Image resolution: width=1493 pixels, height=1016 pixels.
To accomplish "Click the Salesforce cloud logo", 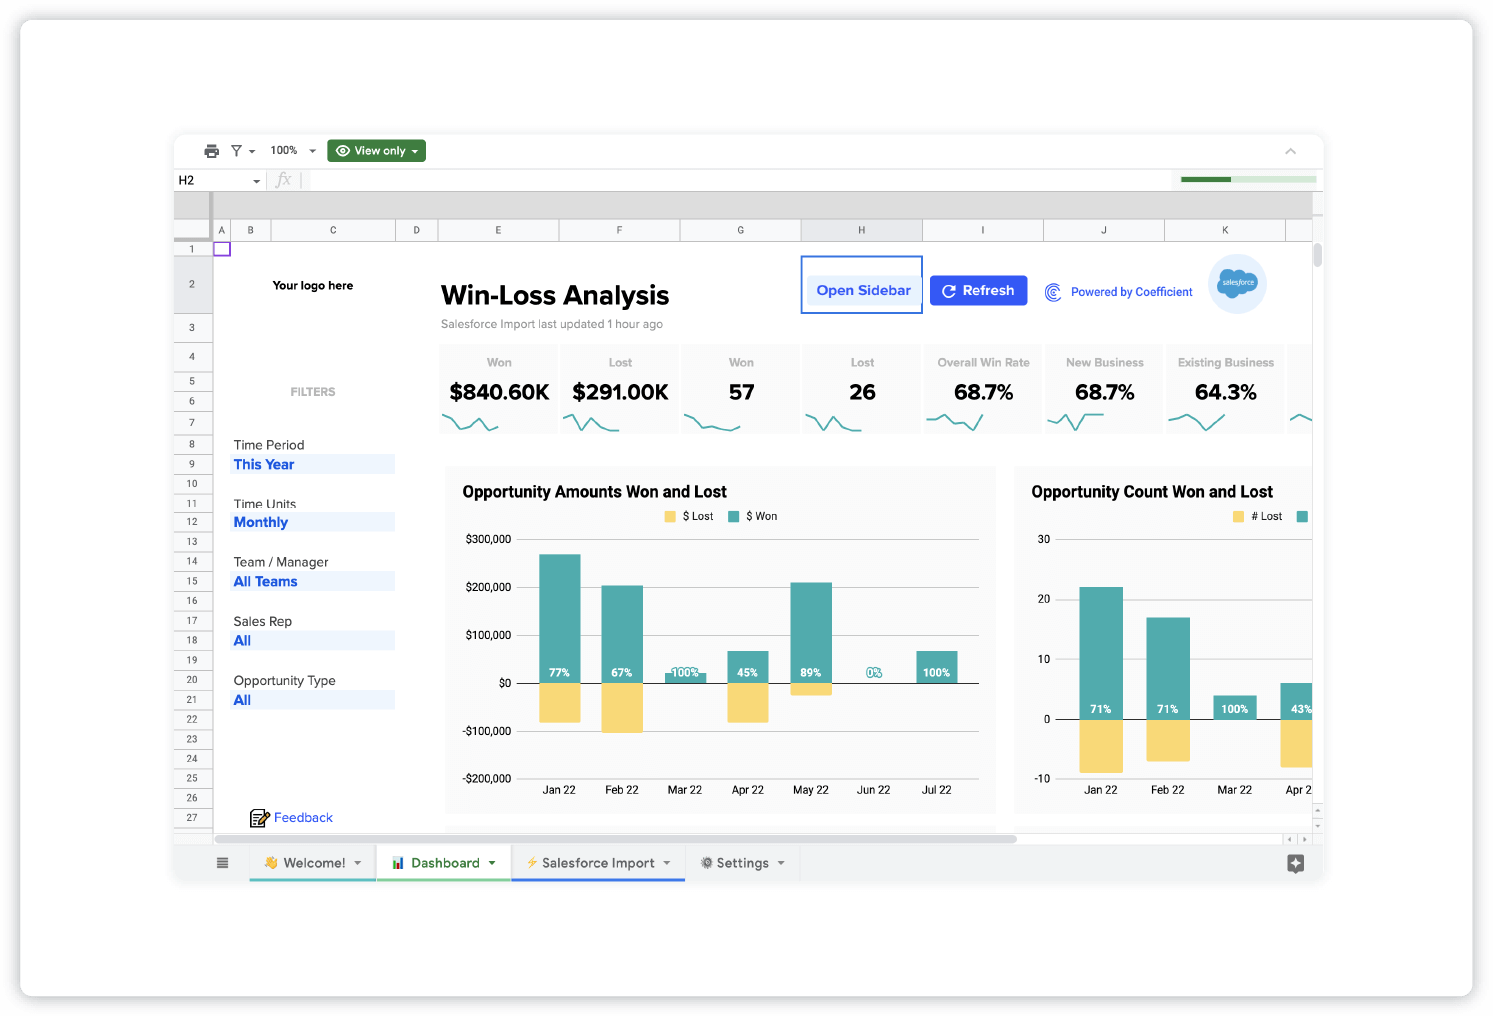I will click(x=1237, y=283).
